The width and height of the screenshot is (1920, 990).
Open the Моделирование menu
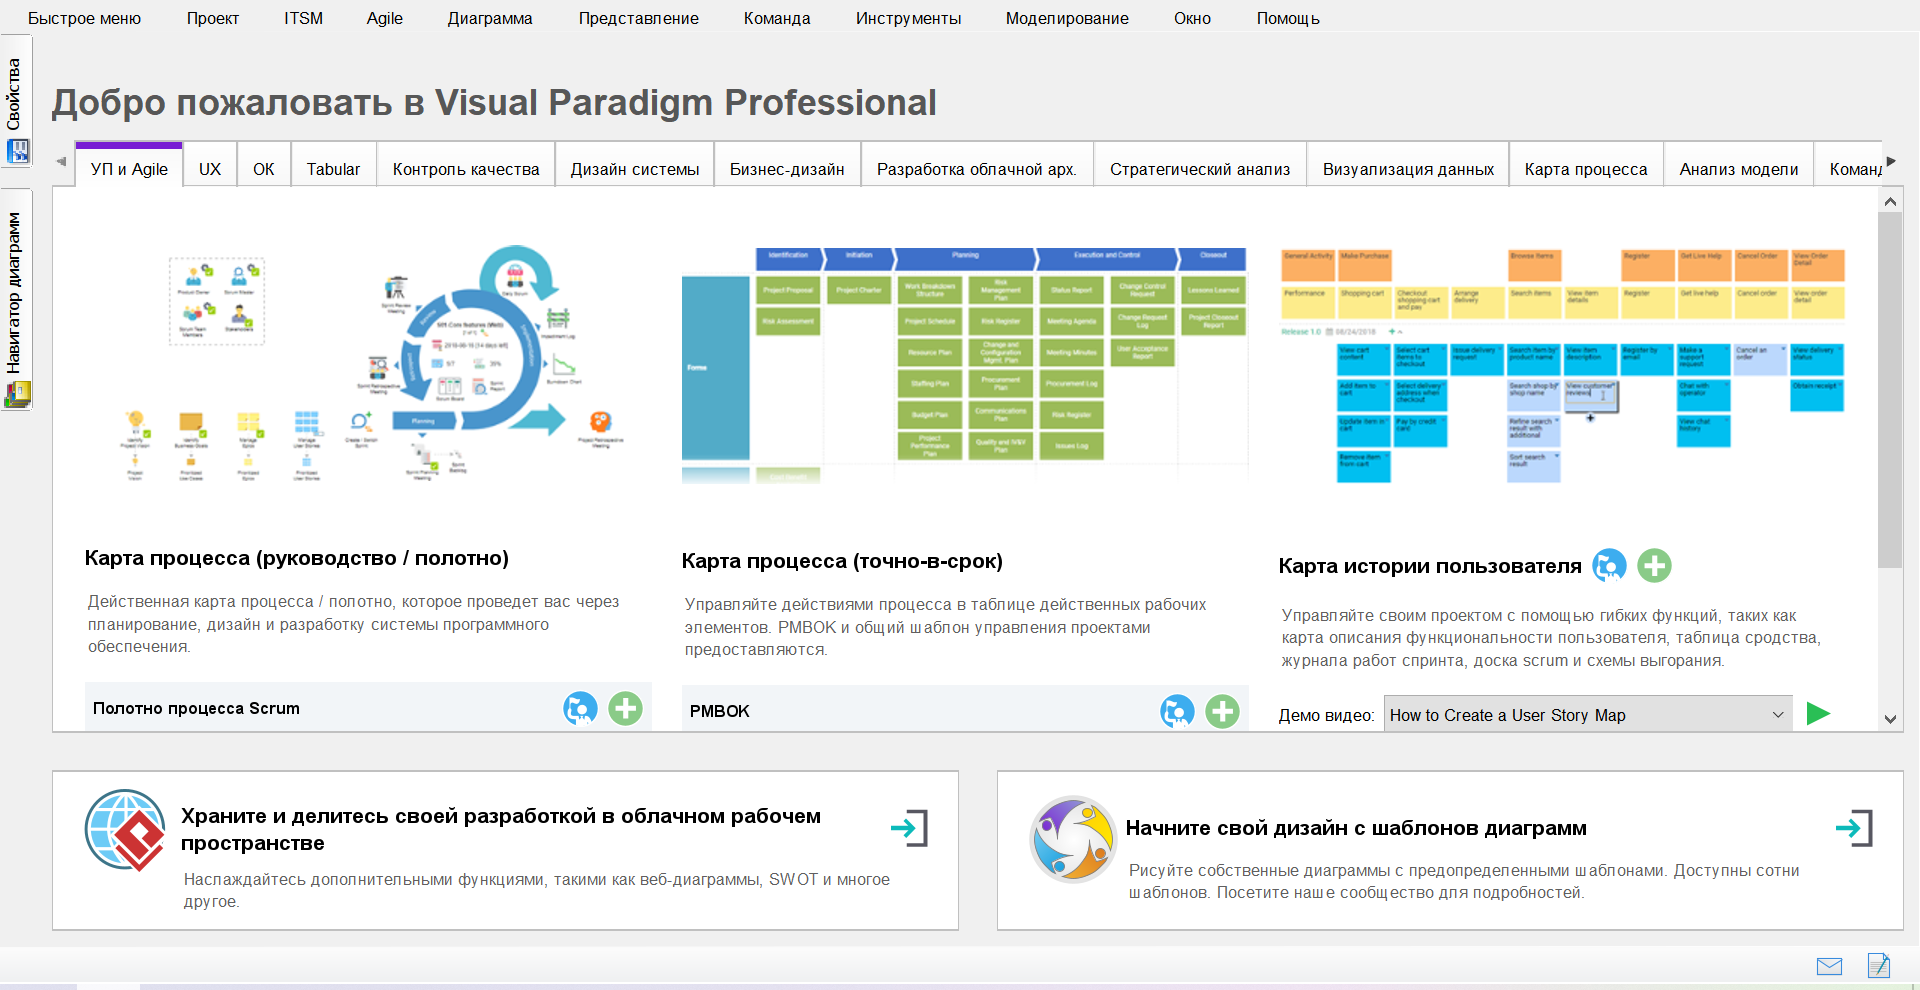pos(1067,17)
